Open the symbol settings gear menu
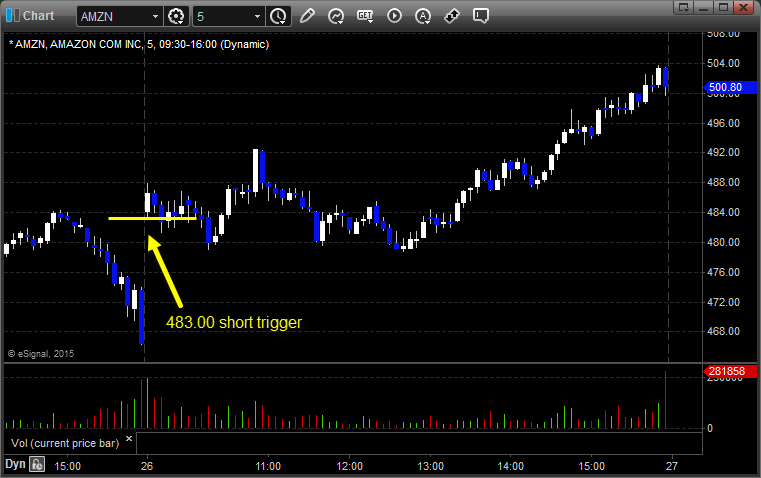The width and height of the screenshot is (761, 478). click(176, 16)
